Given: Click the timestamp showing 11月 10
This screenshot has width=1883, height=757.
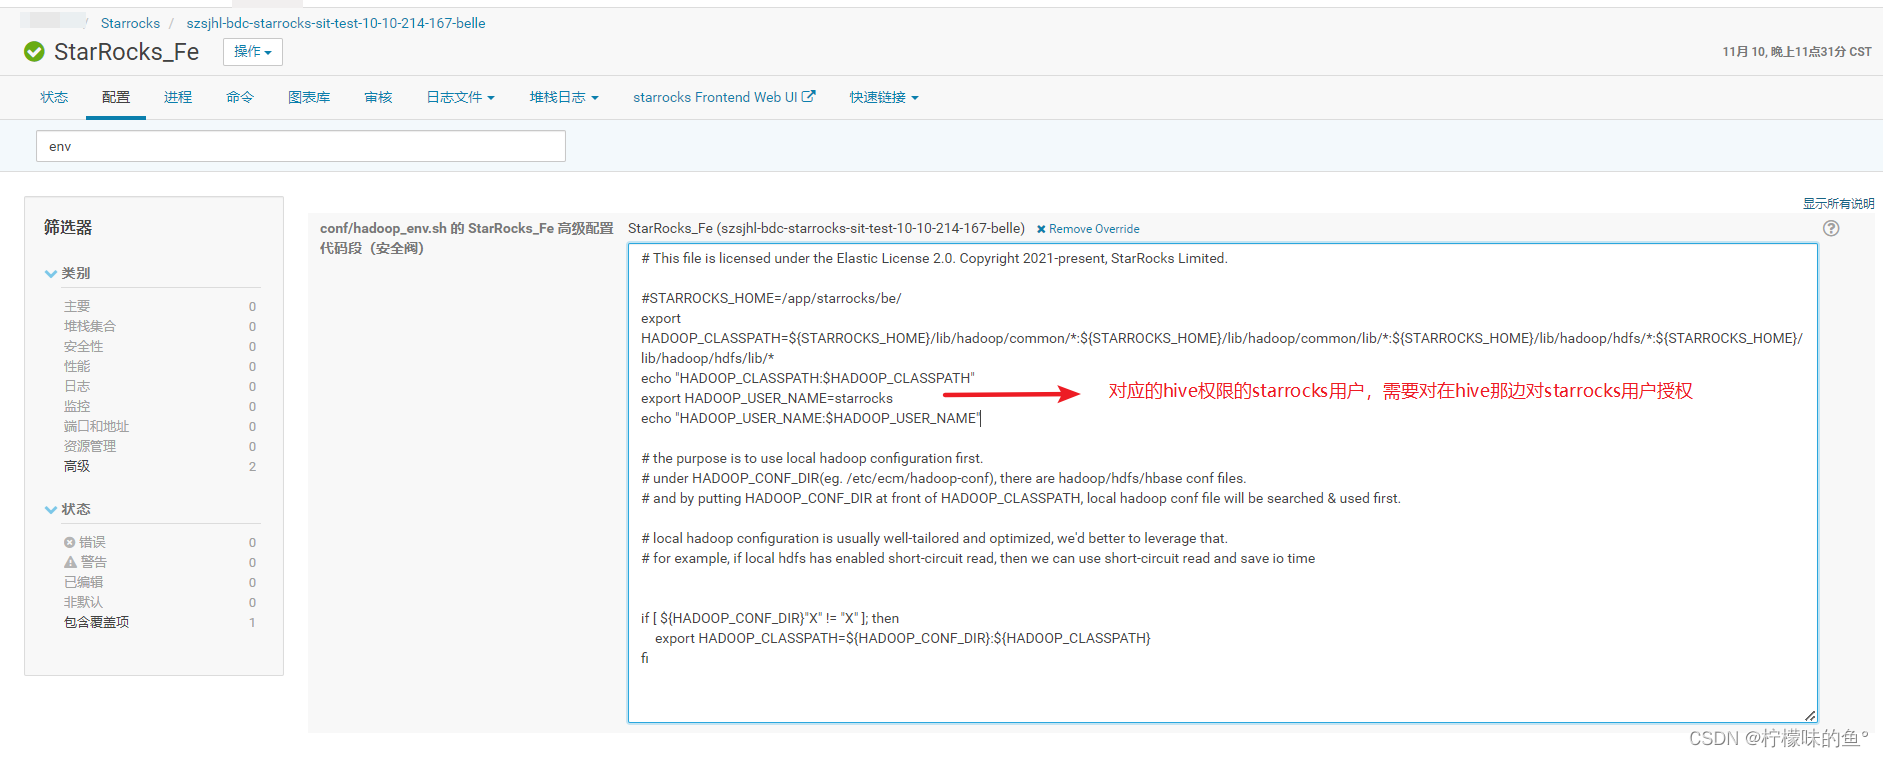Looking at the screenshot, I should [x=1796, y=52].
